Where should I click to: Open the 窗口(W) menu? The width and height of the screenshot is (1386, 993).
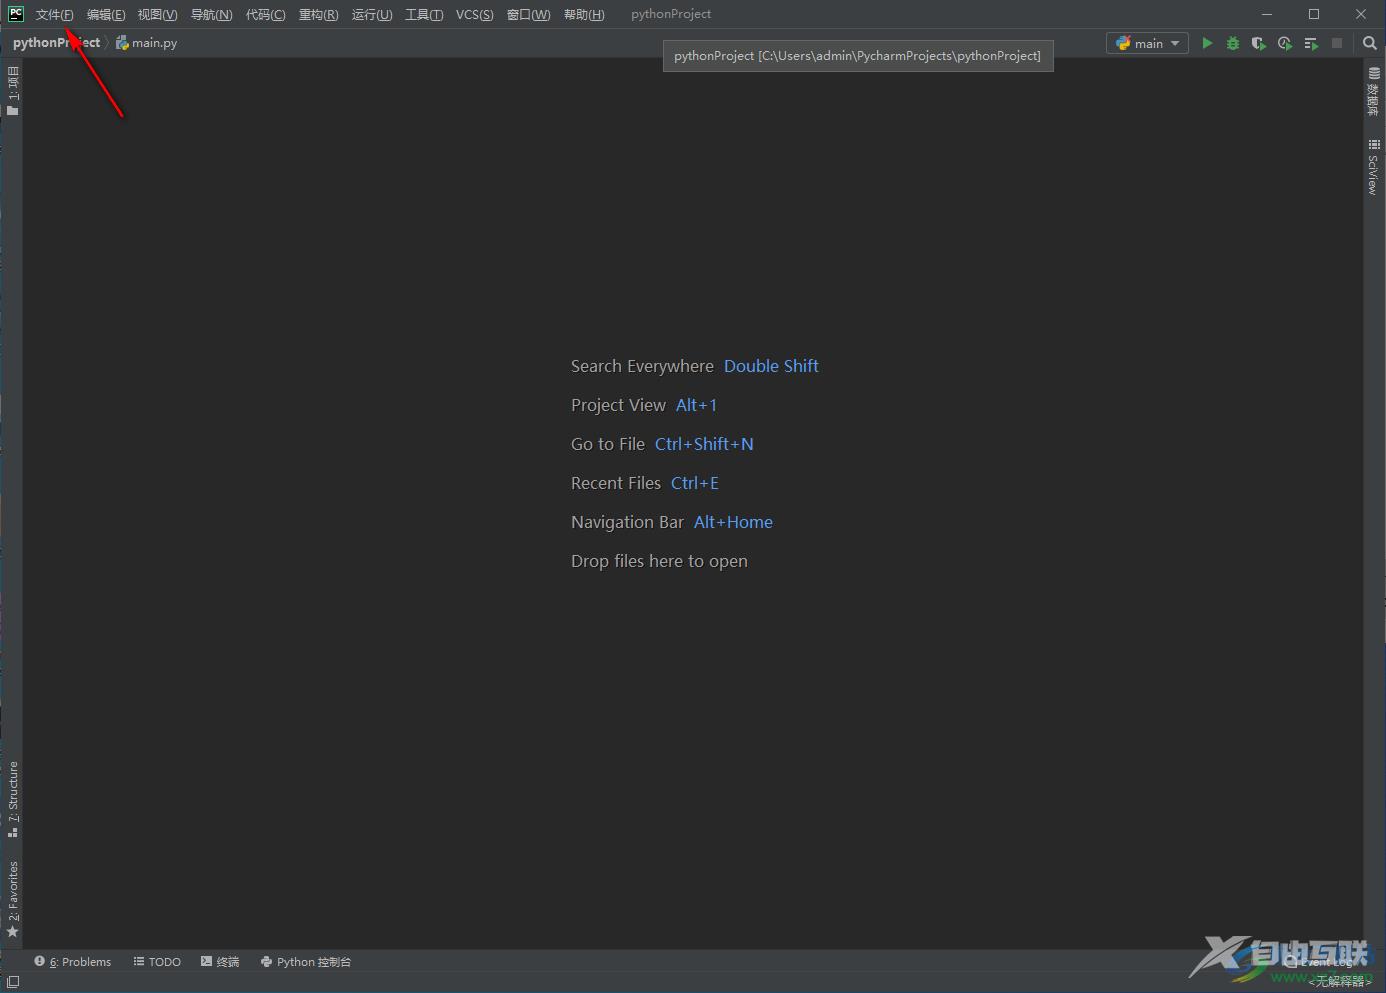(x=528, y=14)
